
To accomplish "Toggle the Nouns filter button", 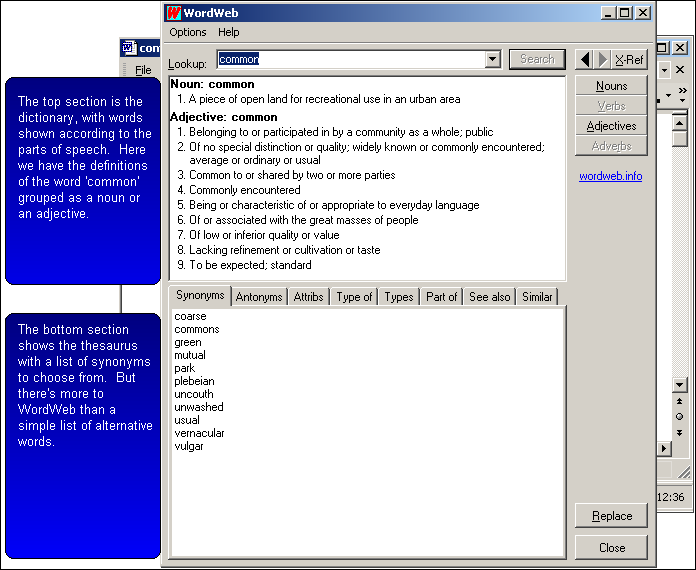I will click(611, 86).
